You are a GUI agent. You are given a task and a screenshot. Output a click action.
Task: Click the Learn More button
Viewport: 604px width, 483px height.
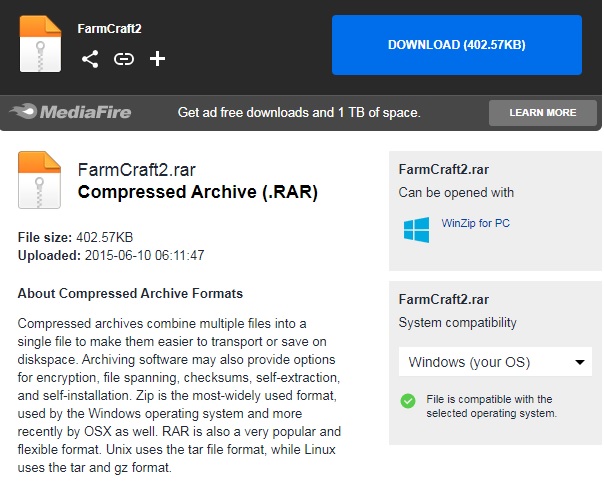[542, 113]
